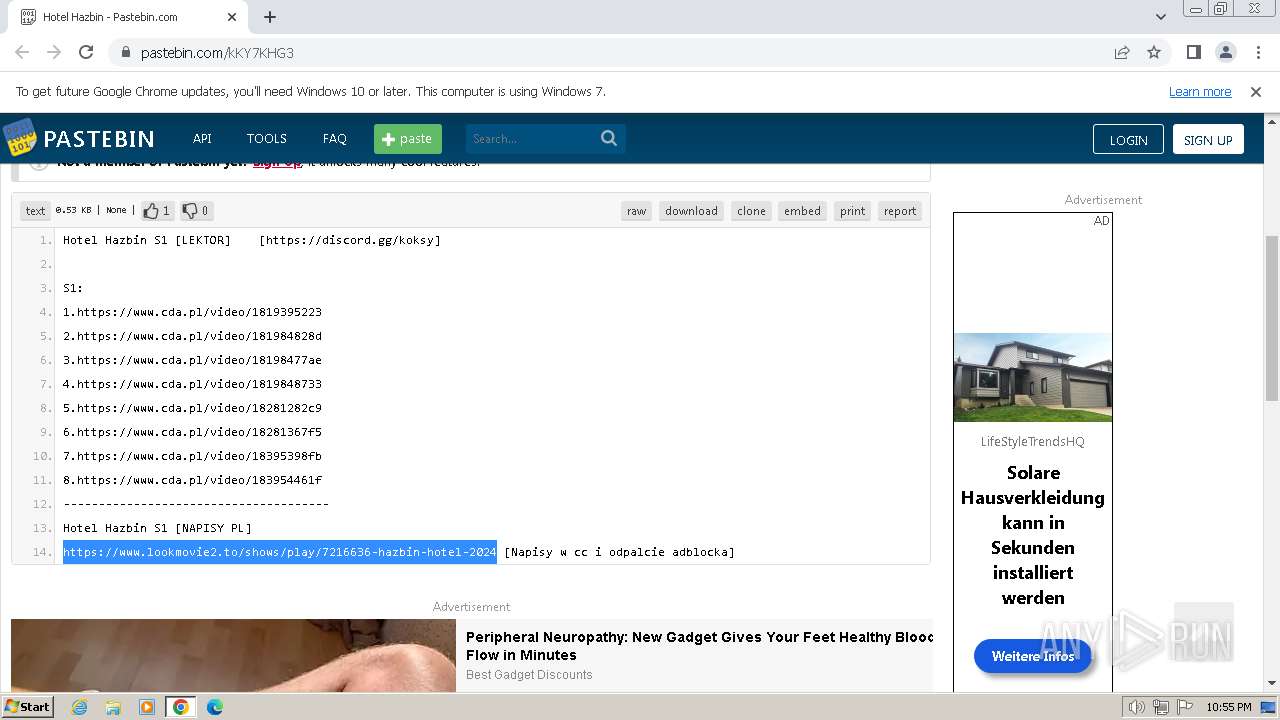Open the FAQ menu item

tap(334, 139)
